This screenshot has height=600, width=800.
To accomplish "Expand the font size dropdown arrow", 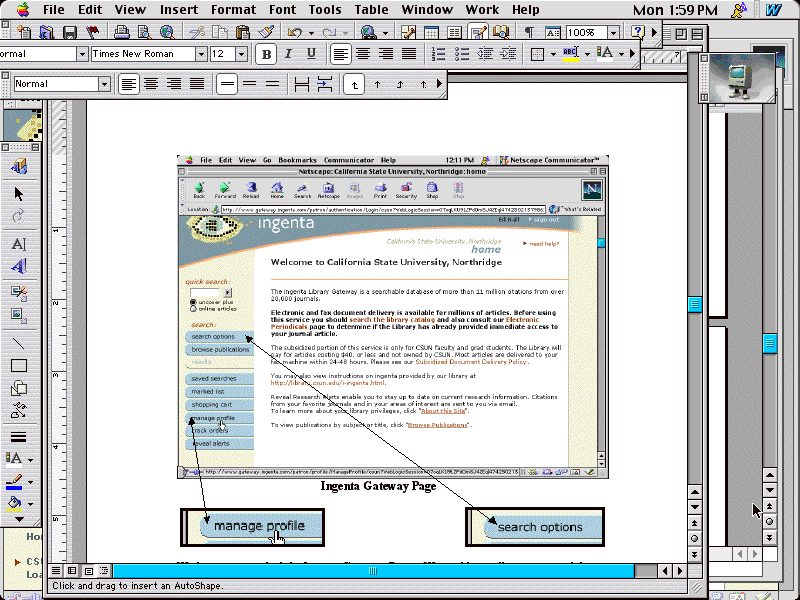I will pyautogui.click(x=241, y=54).
